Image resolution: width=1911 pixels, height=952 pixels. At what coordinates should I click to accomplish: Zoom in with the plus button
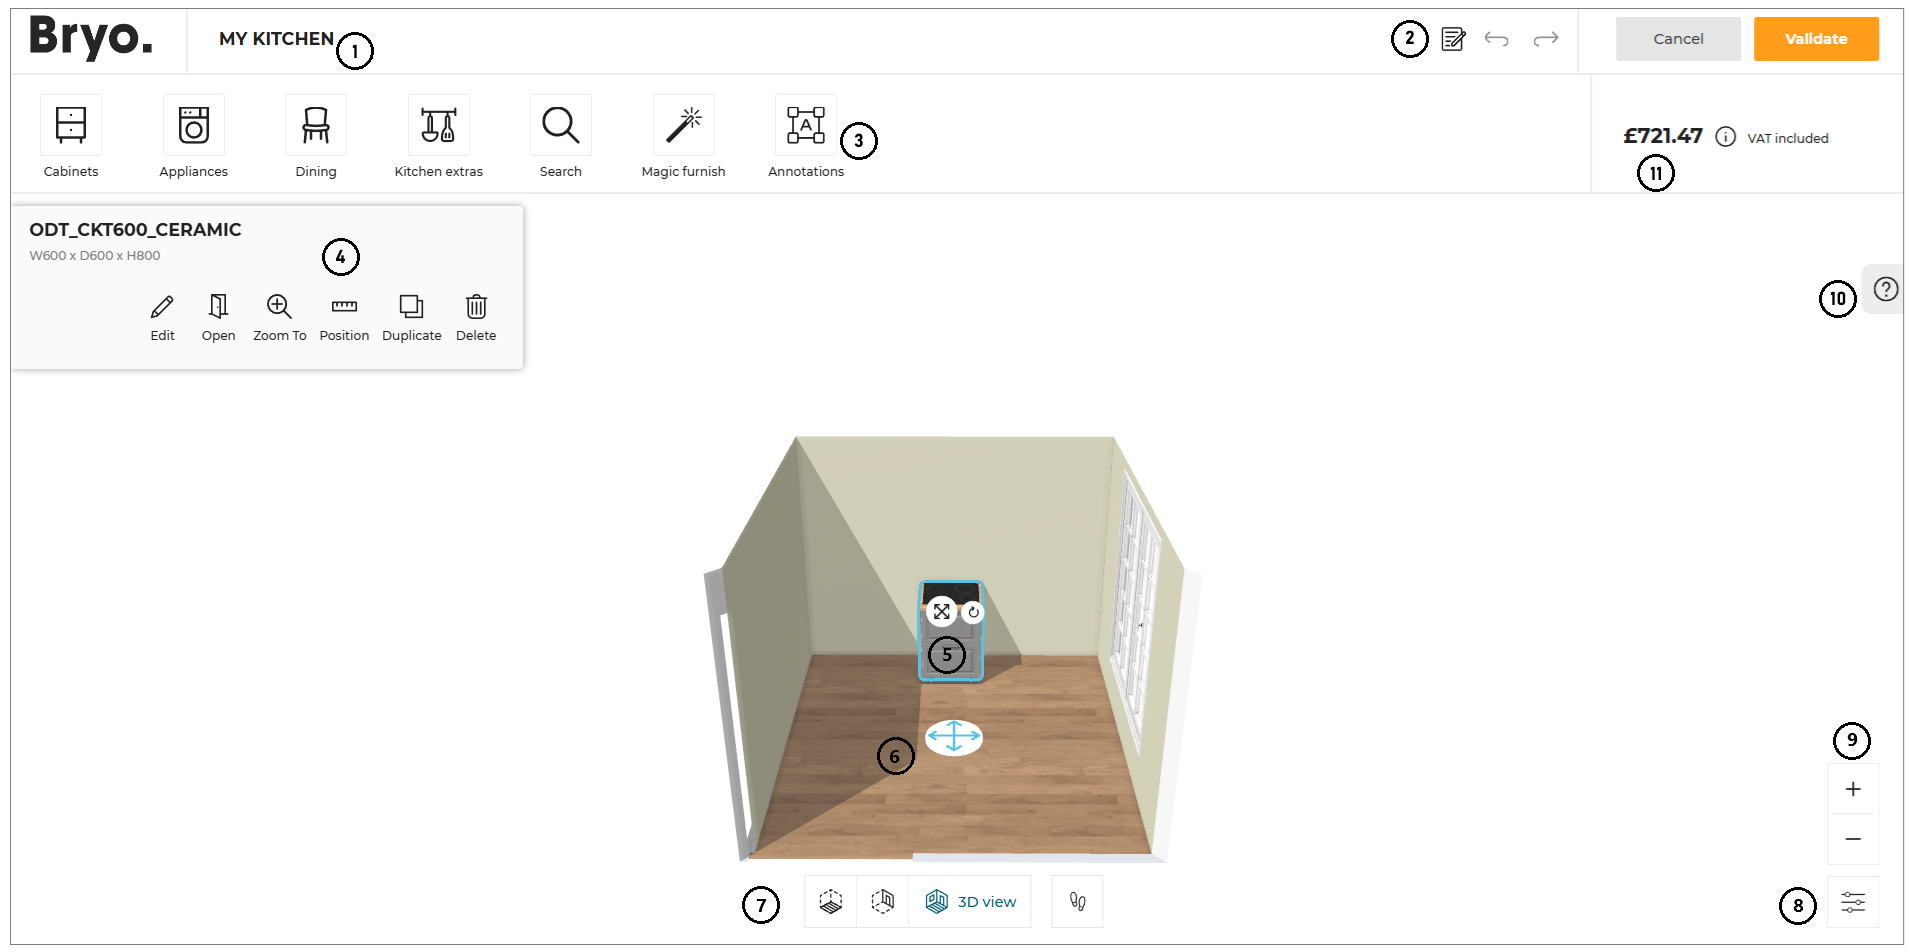point(1852,790)
